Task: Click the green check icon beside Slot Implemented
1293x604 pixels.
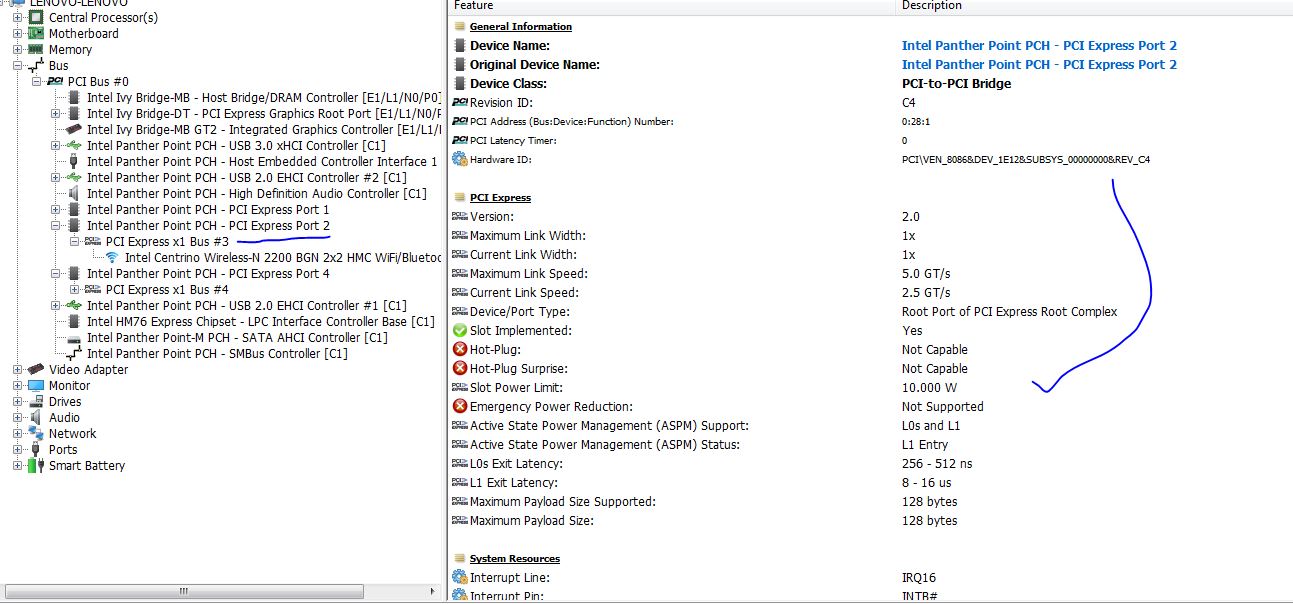Action: (x=460, y=330)
